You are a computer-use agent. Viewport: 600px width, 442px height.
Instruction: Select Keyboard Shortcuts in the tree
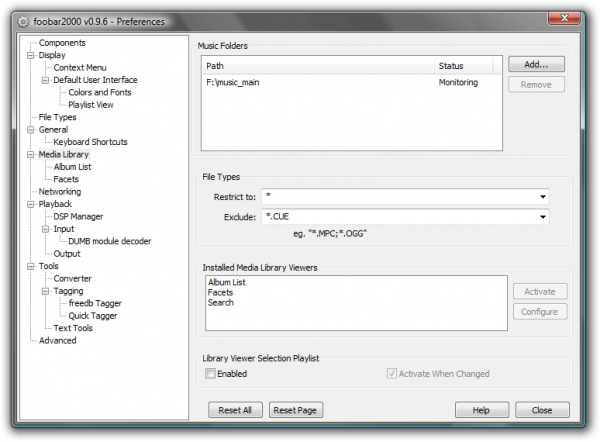[90, 142]
